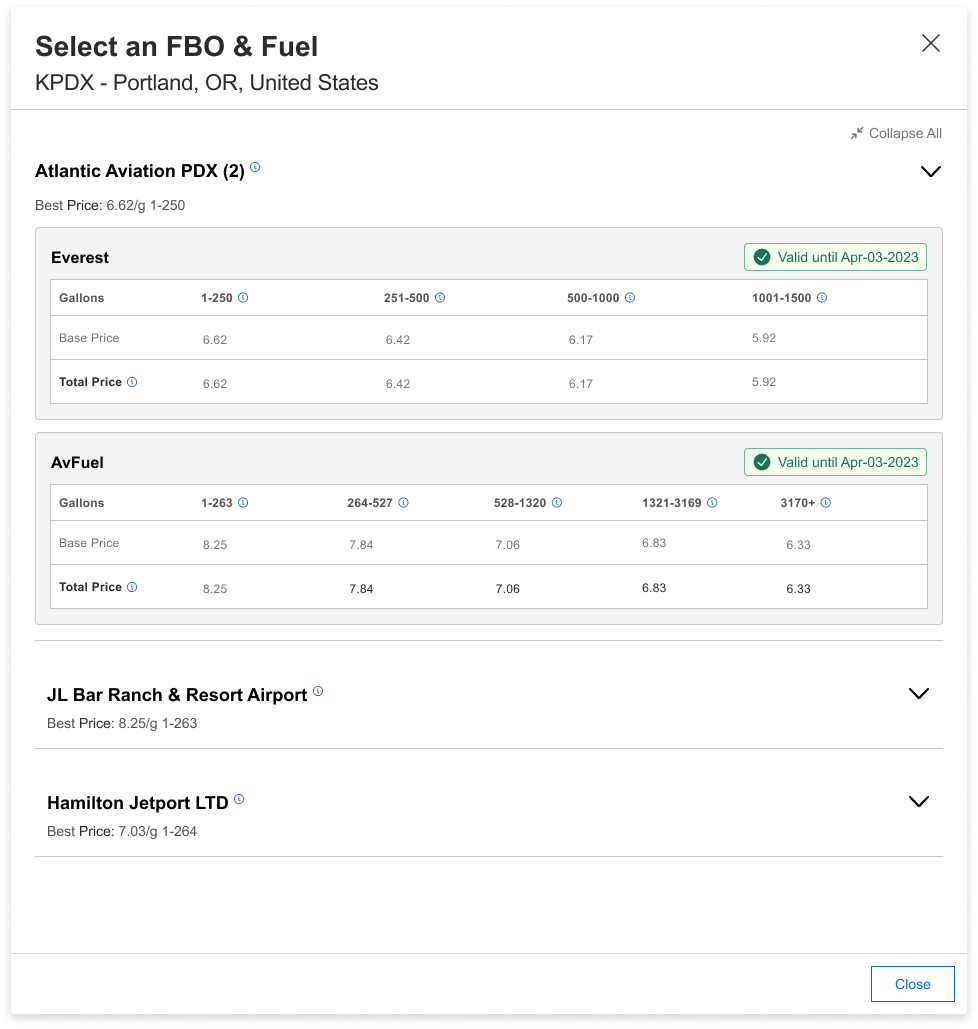Click info icon next to 500-1000 gallons
The height and width of the screenshot is (1029, 978).
coord(630,298)
